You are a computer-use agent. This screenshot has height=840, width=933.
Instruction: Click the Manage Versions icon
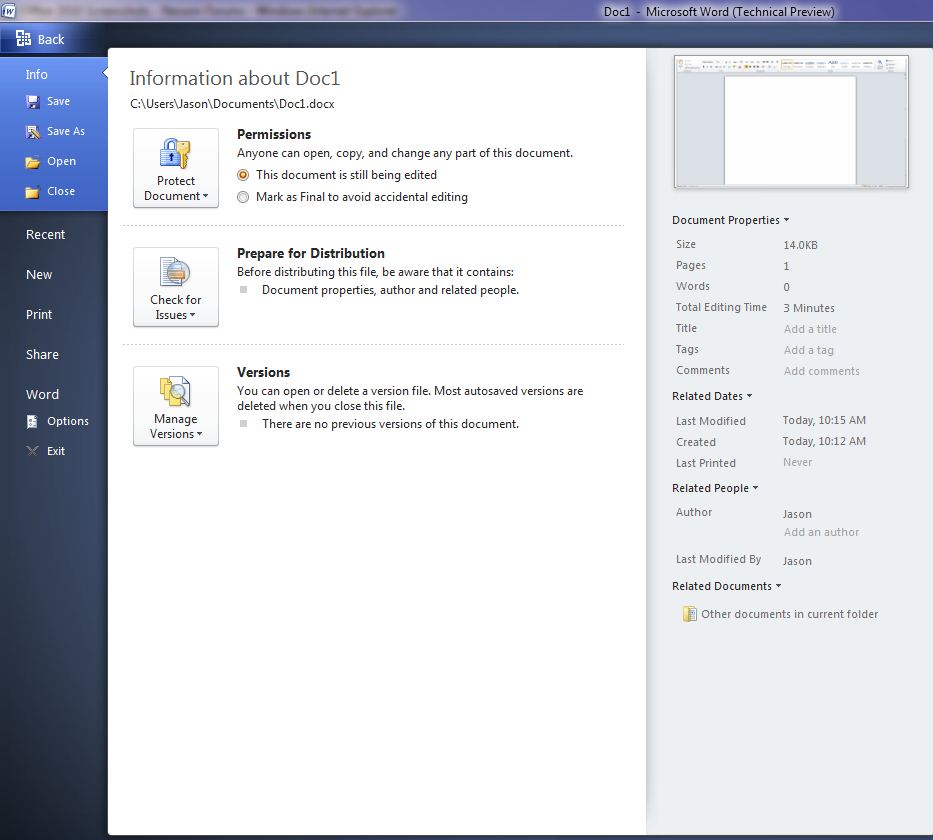[175, 392]
